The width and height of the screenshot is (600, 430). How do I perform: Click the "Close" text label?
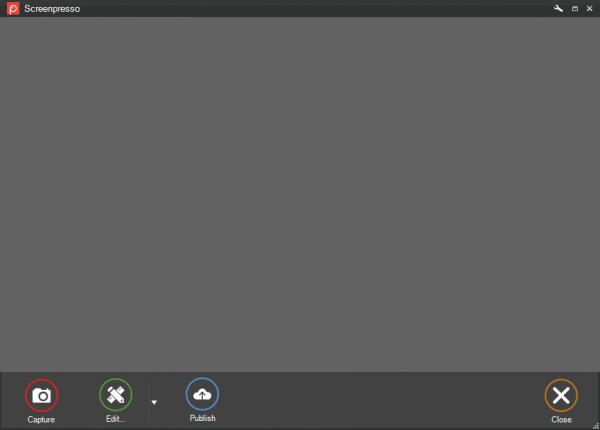coord(561,420)
